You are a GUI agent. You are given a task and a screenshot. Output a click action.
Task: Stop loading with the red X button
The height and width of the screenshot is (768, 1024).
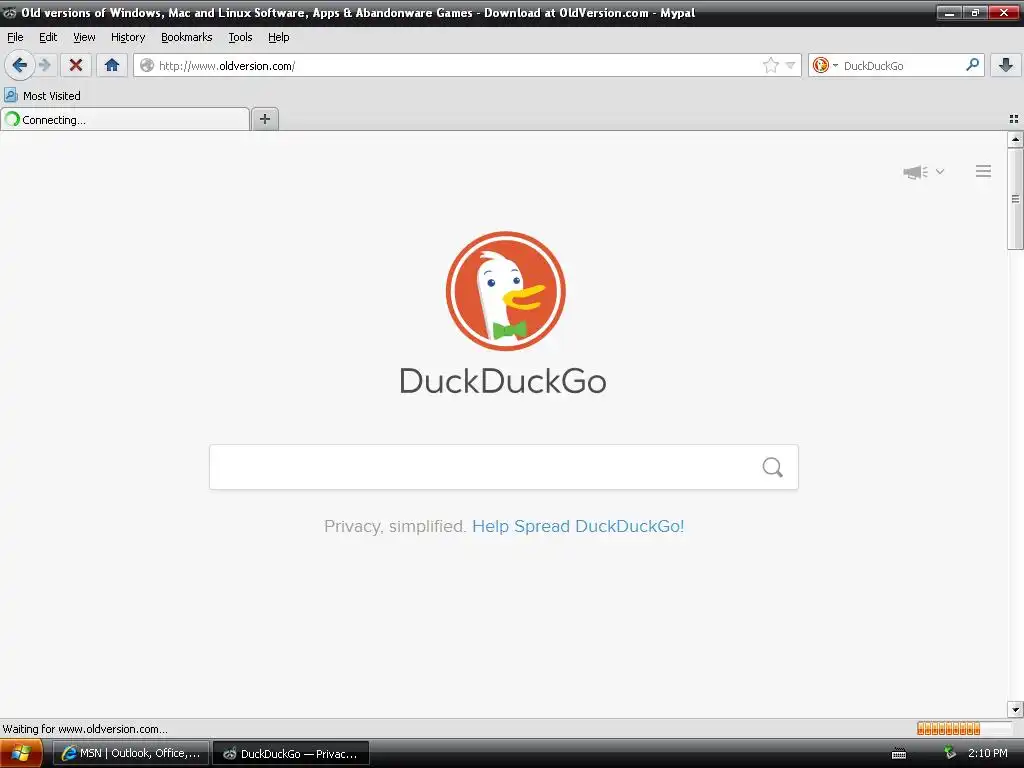tap(76, 65)
